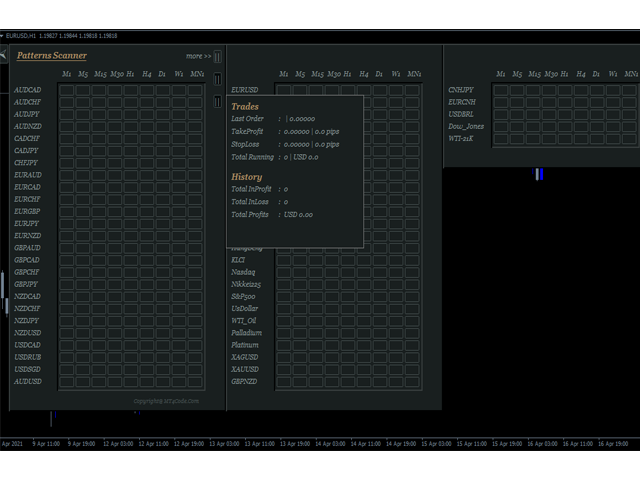Select the Palladium symbol label
This screenshot has height=480, width=640.
pyautogui.click(x=247, y=333)
